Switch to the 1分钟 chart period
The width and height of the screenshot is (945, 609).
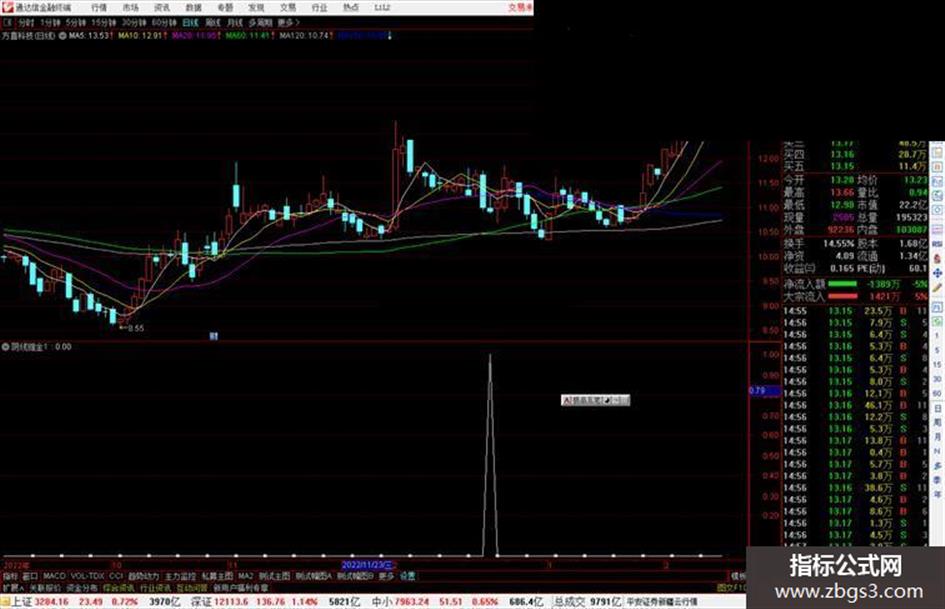(50, 22)
